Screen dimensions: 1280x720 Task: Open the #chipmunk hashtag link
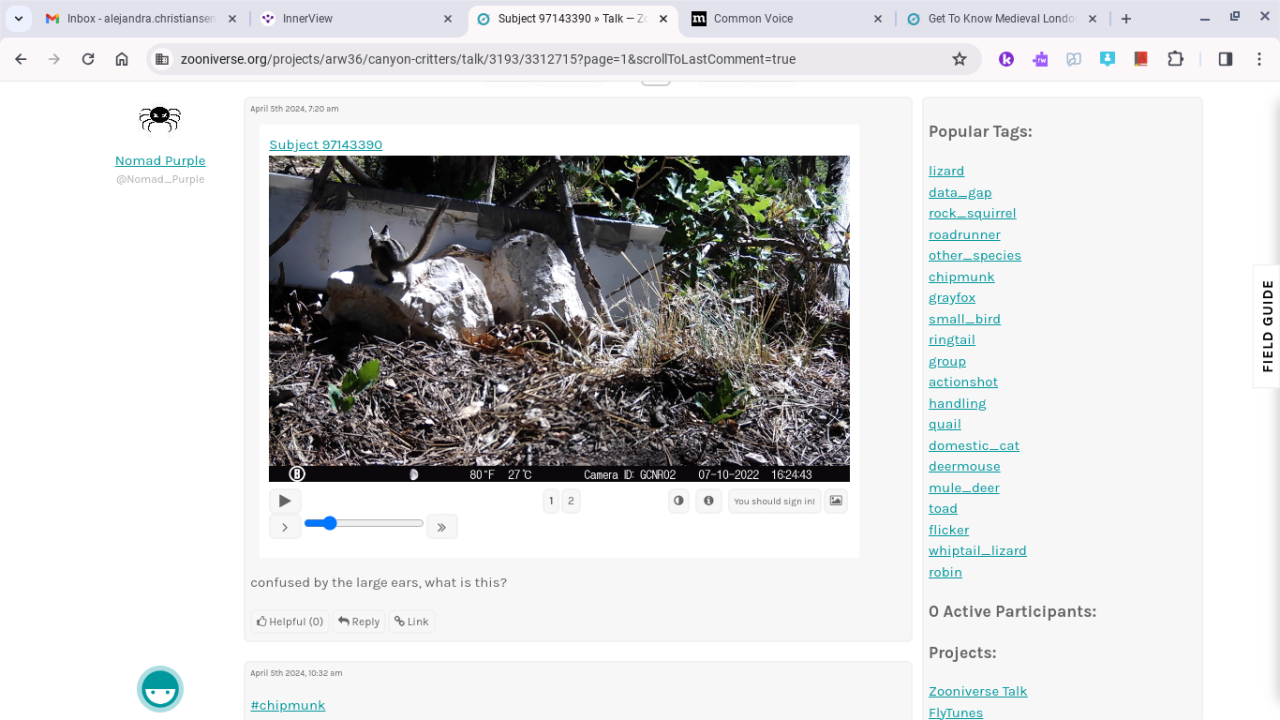coord(288,706)
